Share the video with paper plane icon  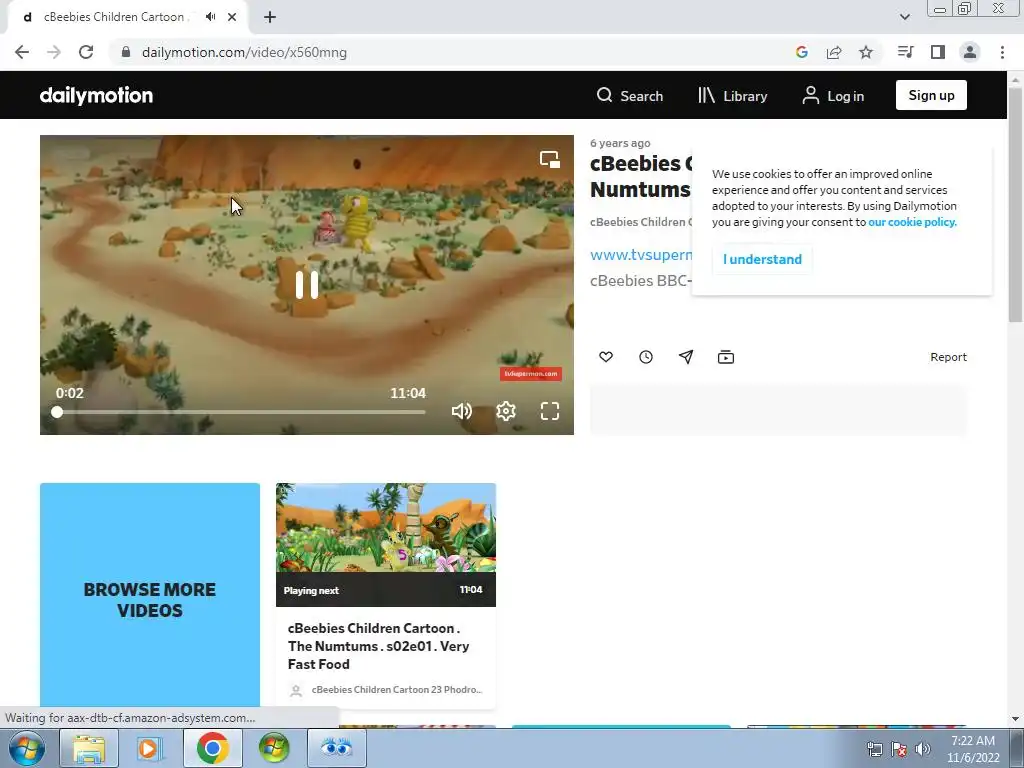(686, 357)
